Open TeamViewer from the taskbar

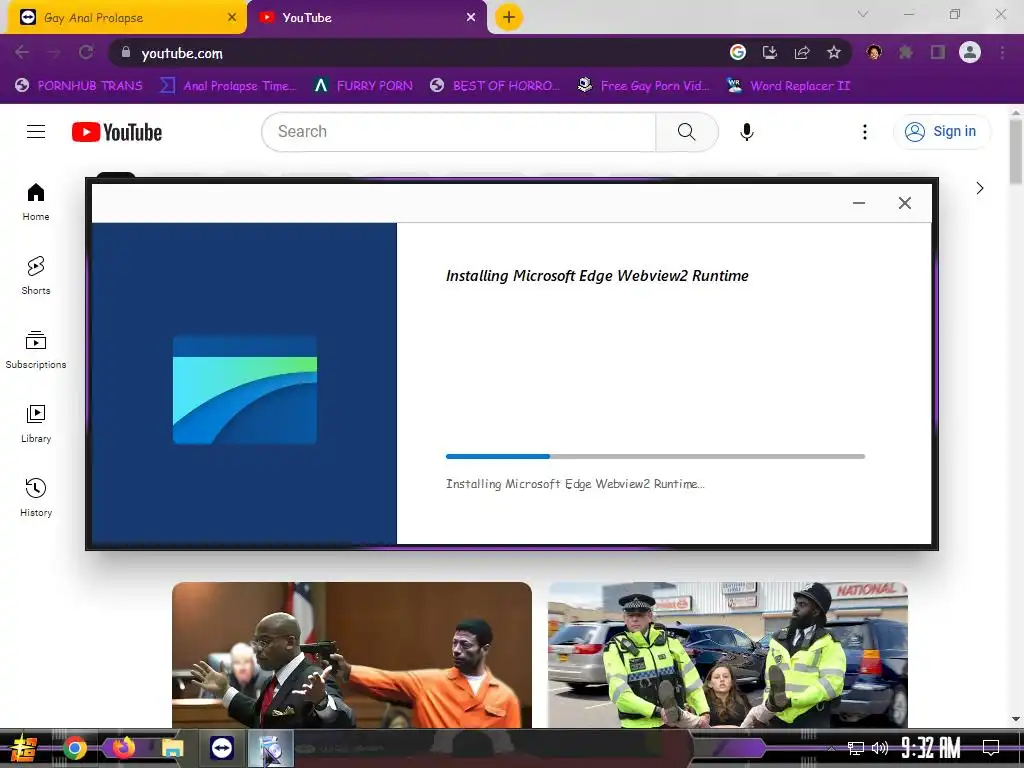pyautogui.click(x=222, y=748)
